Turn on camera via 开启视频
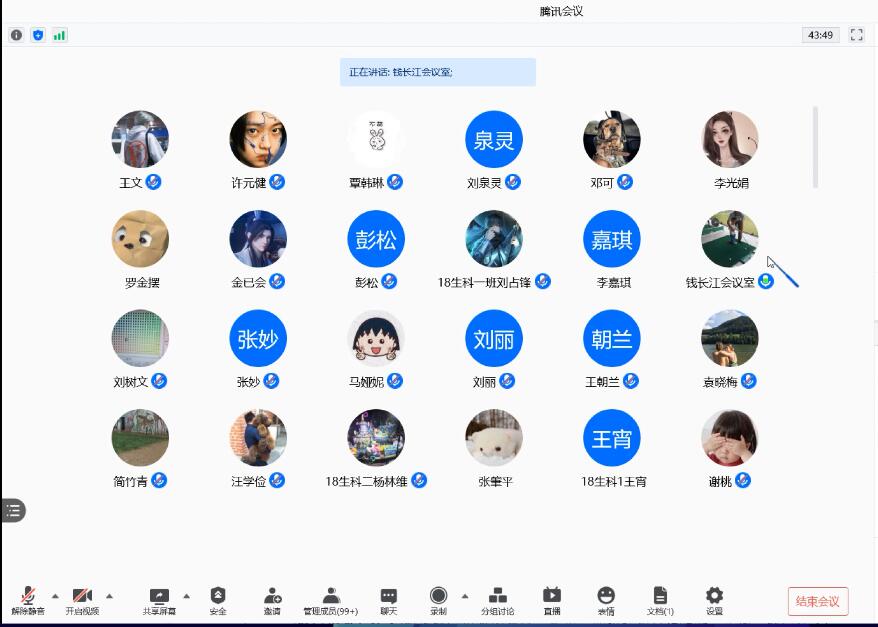The height and width of the screenshot is (627, 878). pyautogui.click(x=82, y=598)
